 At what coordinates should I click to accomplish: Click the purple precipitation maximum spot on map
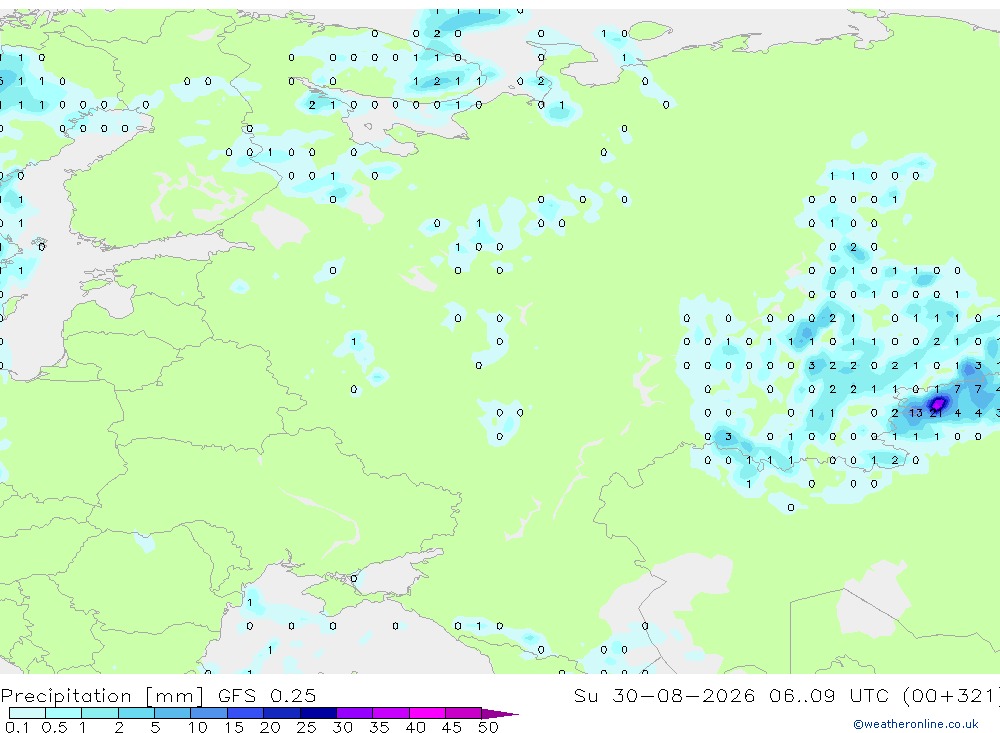coord(938,404)
